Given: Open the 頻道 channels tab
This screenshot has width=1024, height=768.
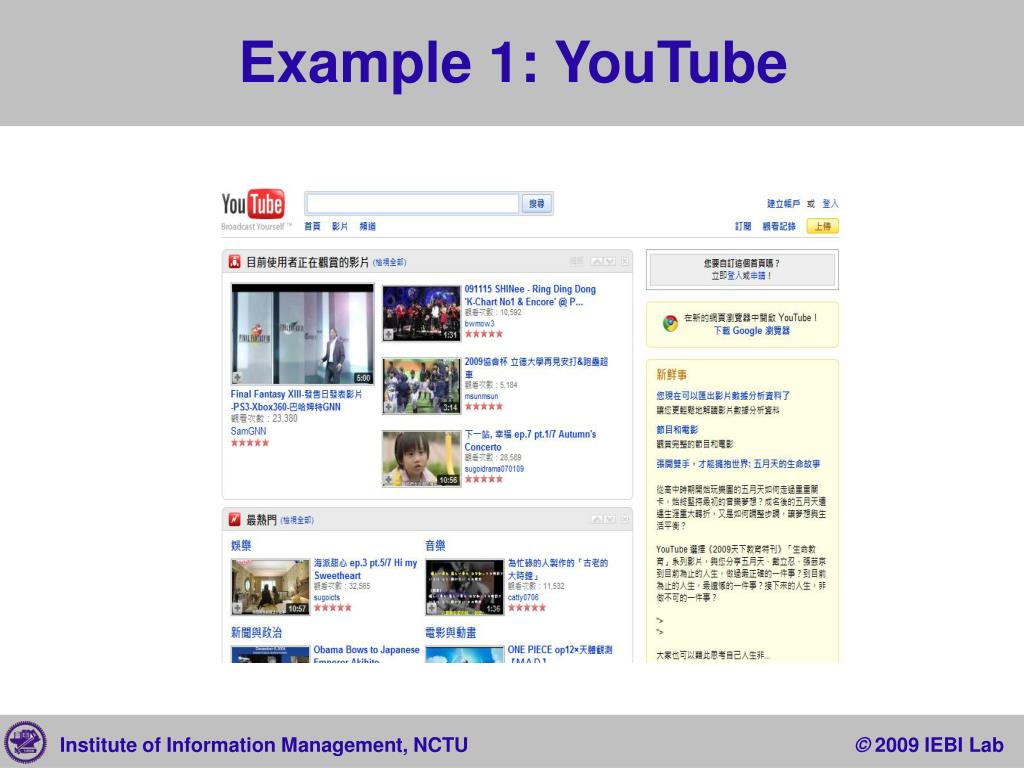Looking at the screenshot, I should (368, 226).
